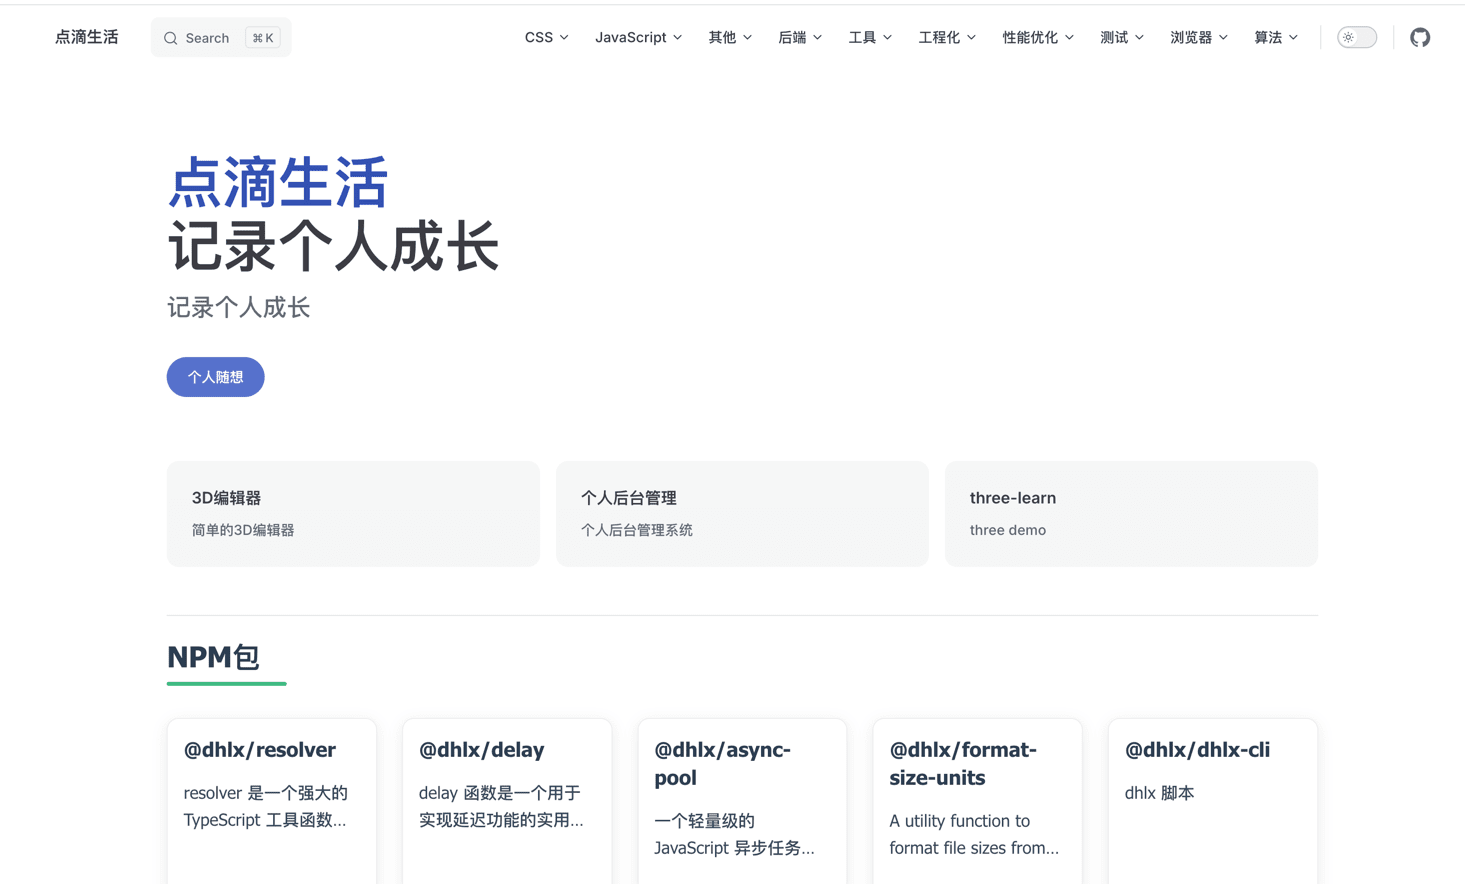Go to 点滴生活 home title link
Screen dimensions: 1465x884
pos(87,38)
